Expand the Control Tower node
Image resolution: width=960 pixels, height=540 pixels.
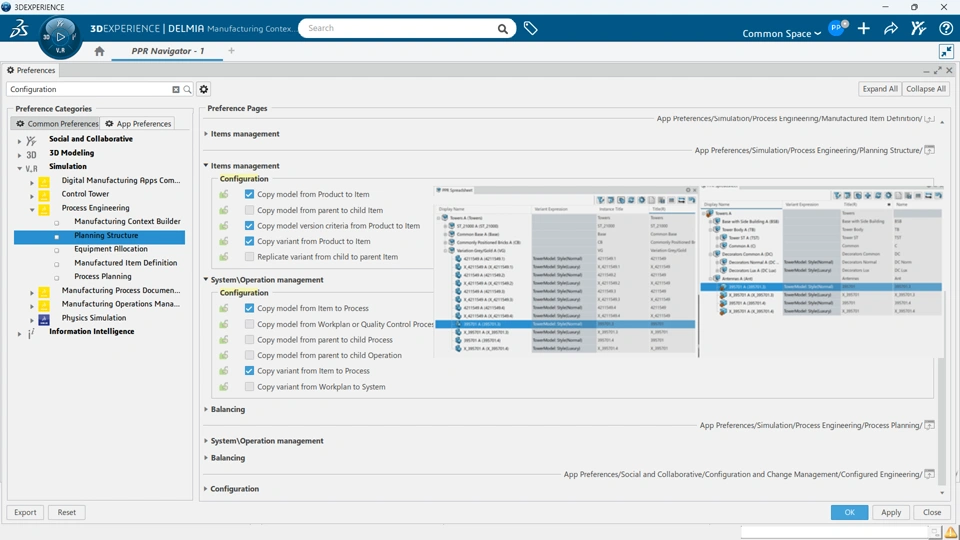pos(32,196)
